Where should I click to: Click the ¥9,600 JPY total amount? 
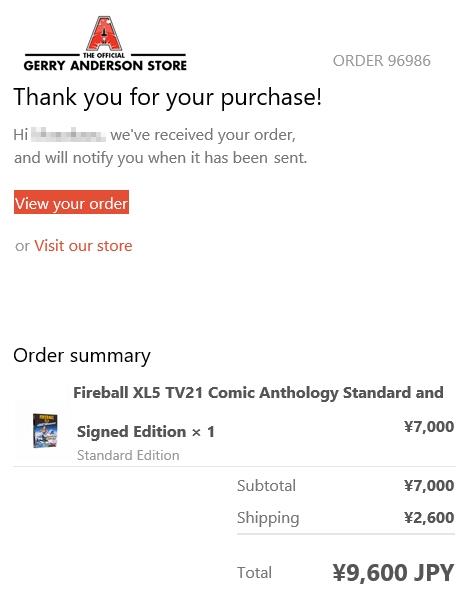[393, 572]
